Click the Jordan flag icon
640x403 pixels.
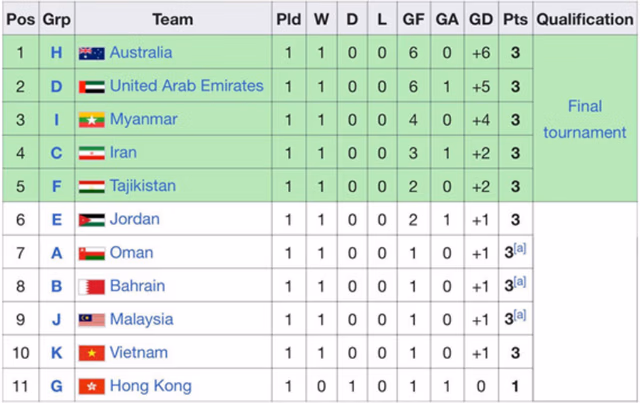(x=92, y=220)
